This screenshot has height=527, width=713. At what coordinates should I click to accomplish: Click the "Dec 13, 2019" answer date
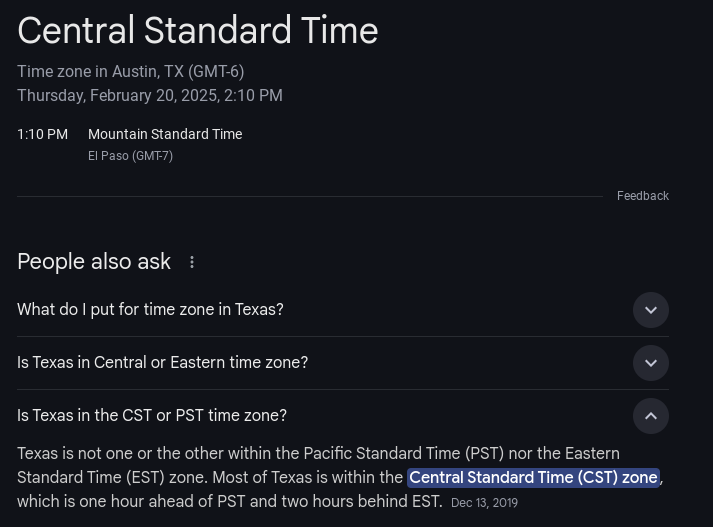click(x=484, y=503)
